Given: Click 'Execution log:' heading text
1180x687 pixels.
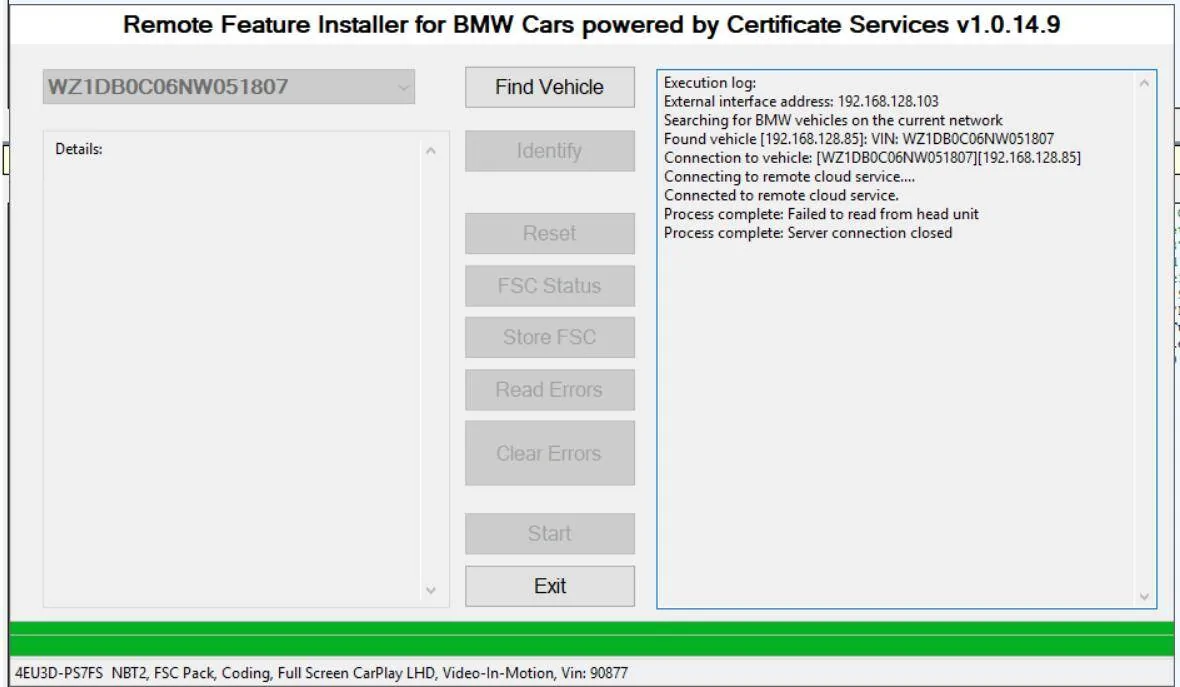Looking at the screenshot, I should pos(710,83).
